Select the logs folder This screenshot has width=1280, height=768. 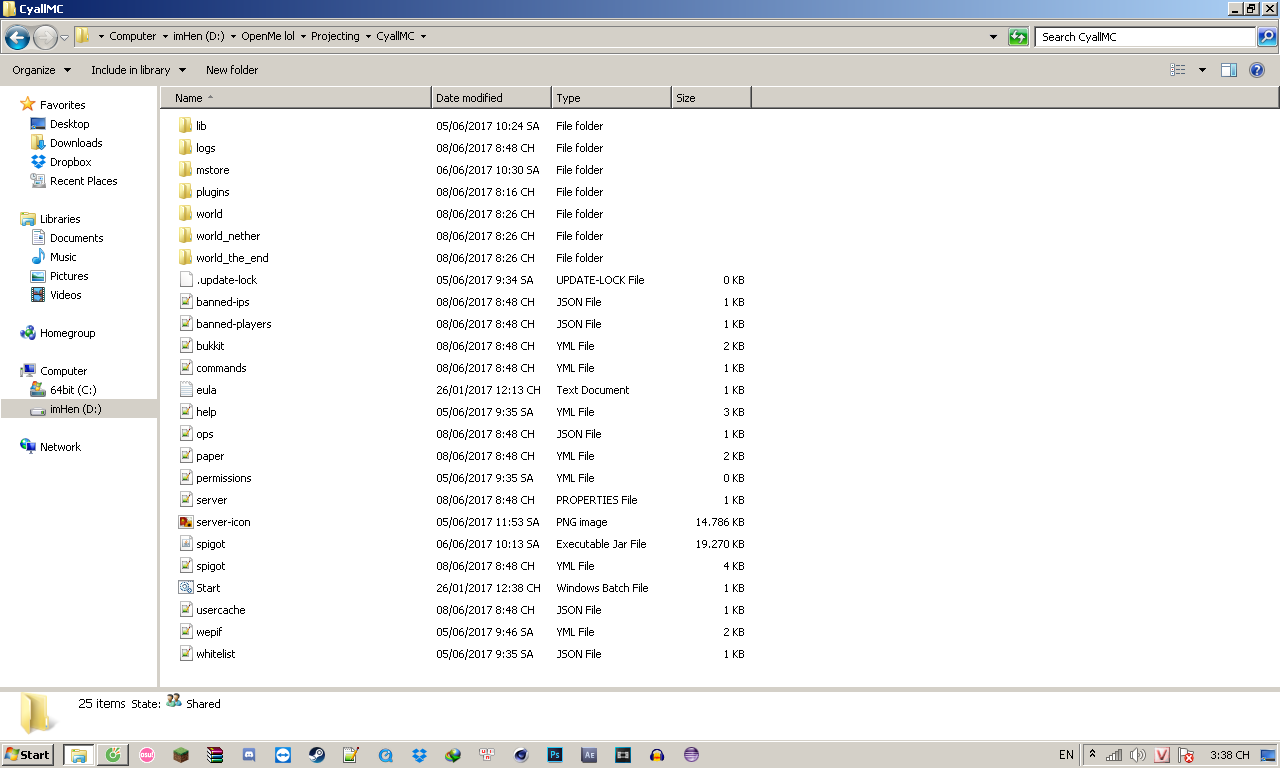click(197, 148)
